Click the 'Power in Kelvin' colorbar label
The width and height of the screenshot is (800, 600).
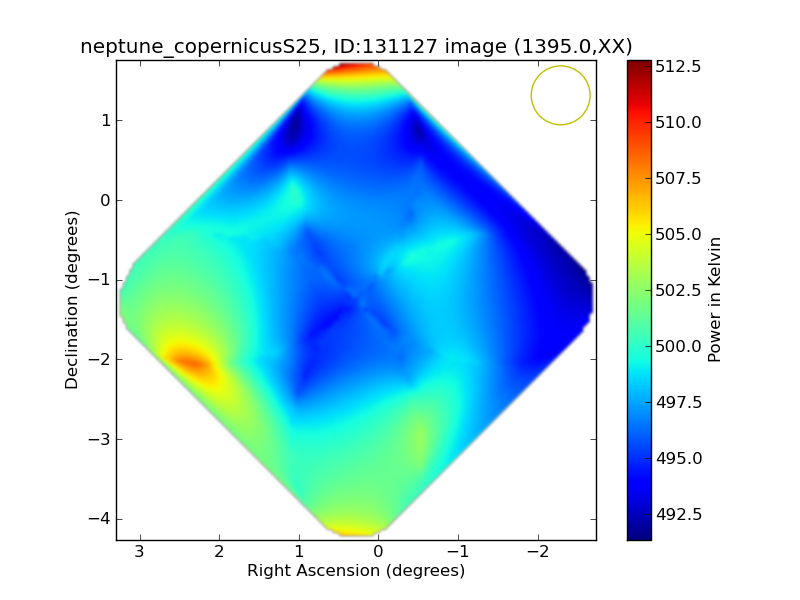click(714, 300)
